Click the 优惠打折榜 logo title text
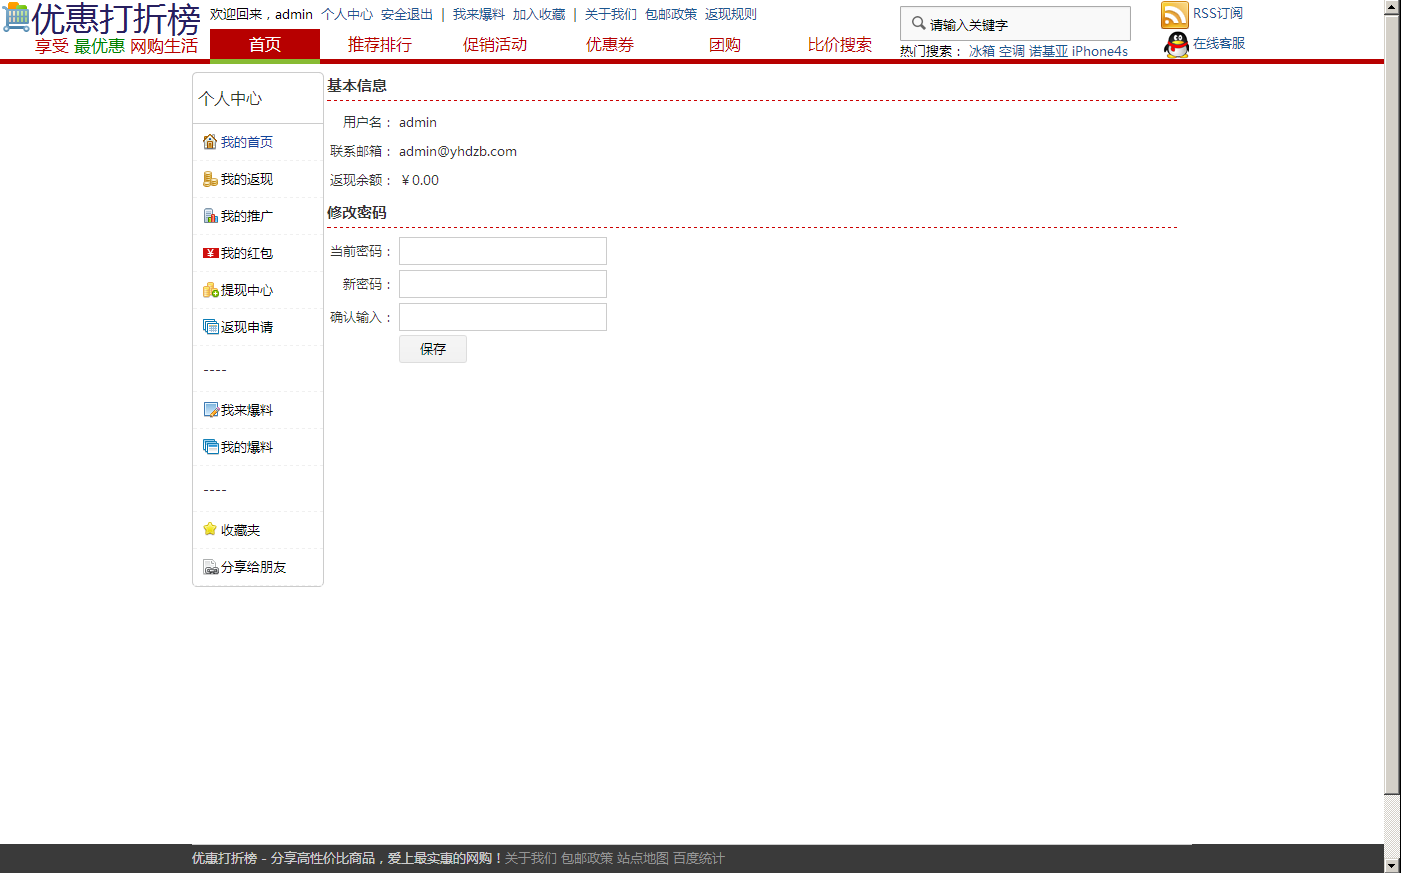This screenshot has width=1401, height=873. [117, 19]
